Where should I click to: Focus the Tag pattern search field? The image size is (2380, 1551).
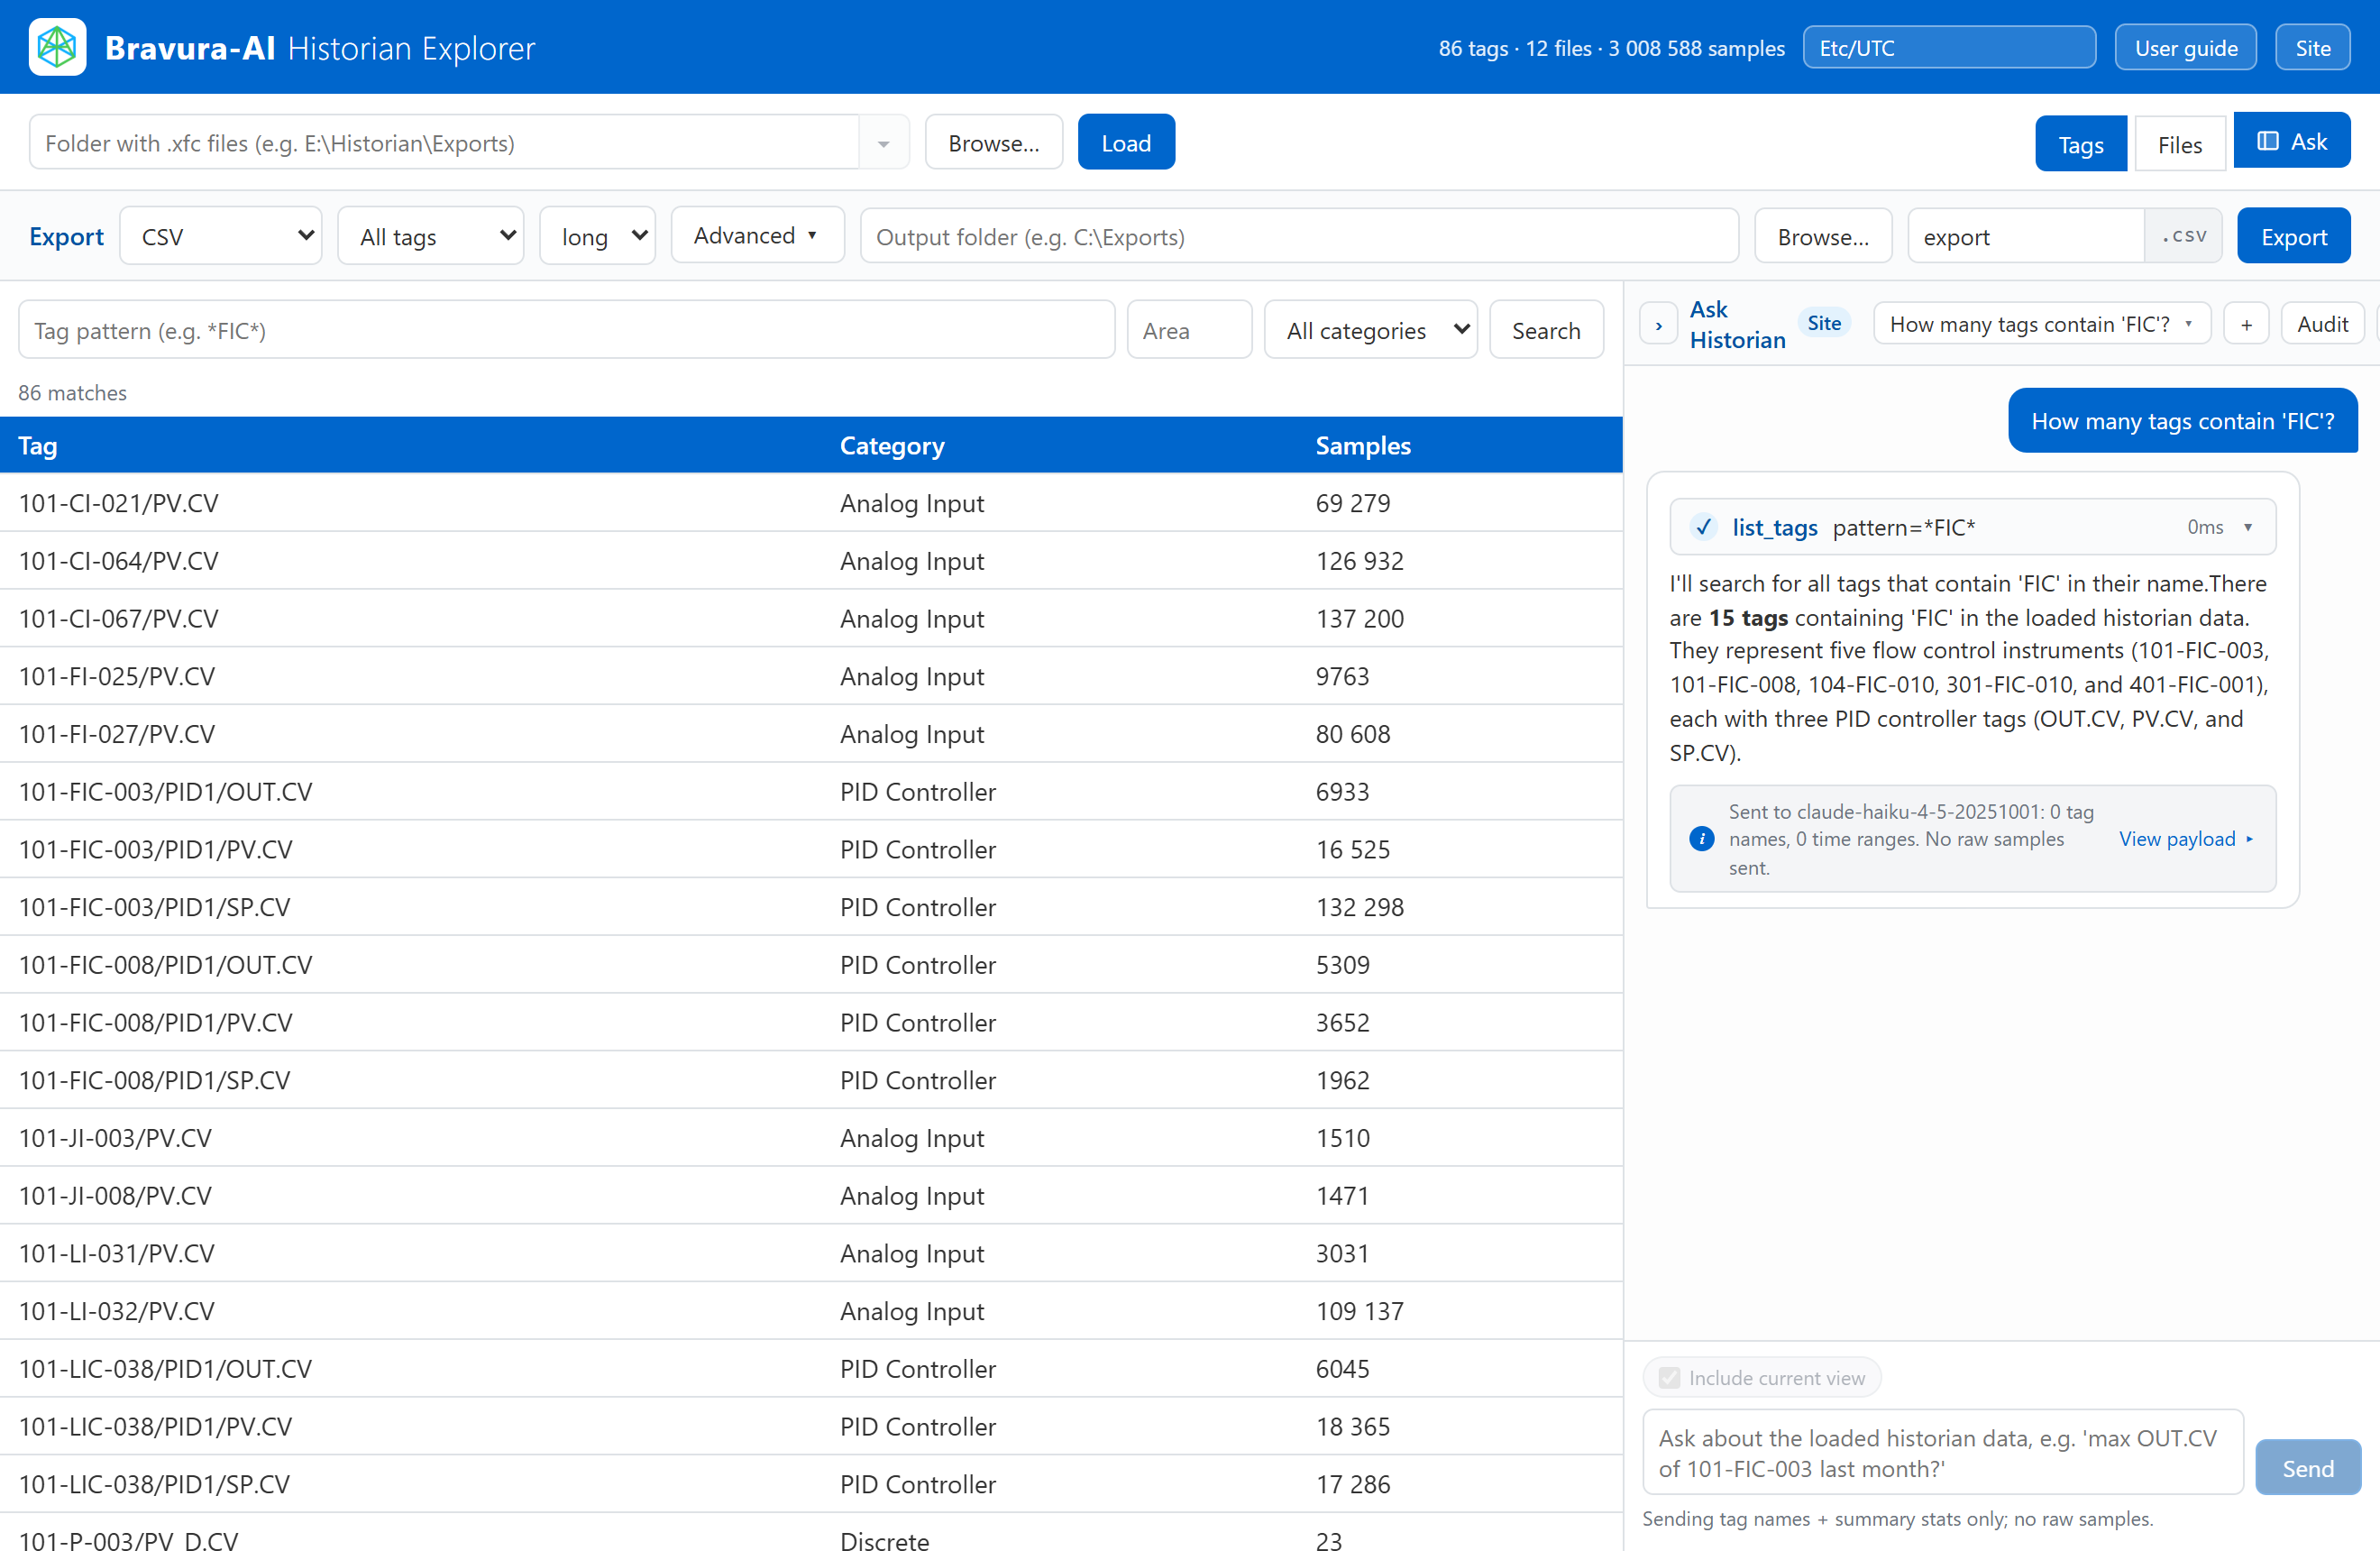pos(566,330)
